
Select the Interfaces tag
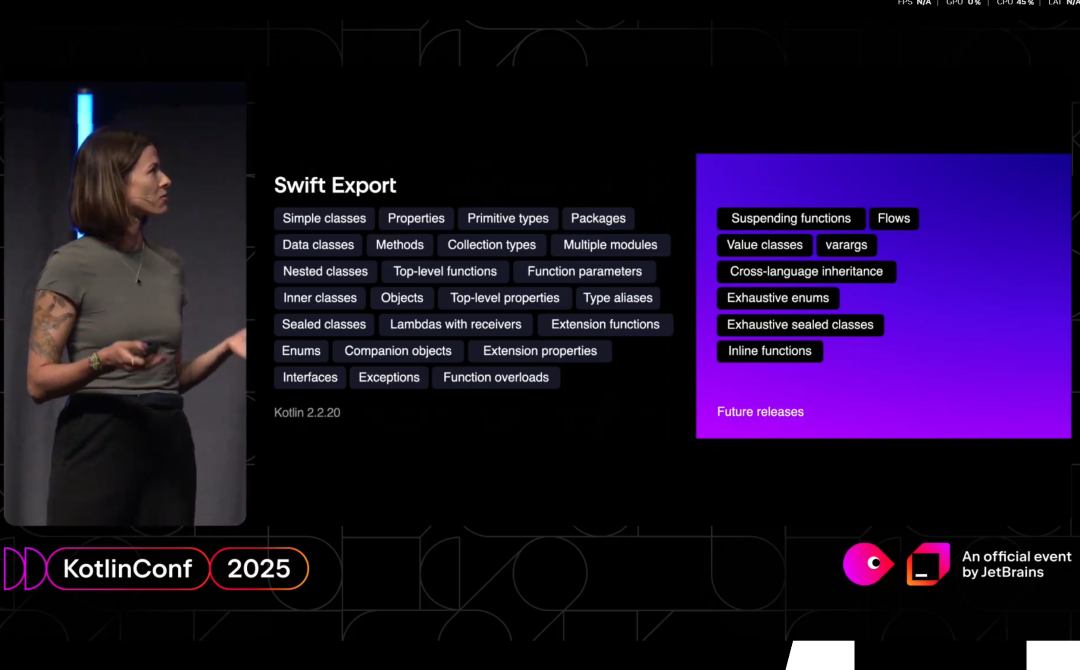click(x=310, y=377)
